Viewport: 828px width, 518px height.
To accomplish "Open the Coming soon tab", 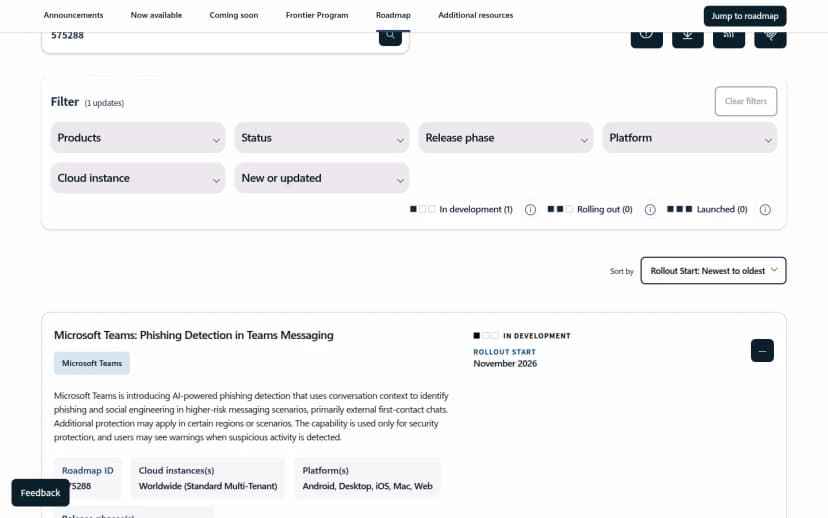I will [x=234, y=15].
